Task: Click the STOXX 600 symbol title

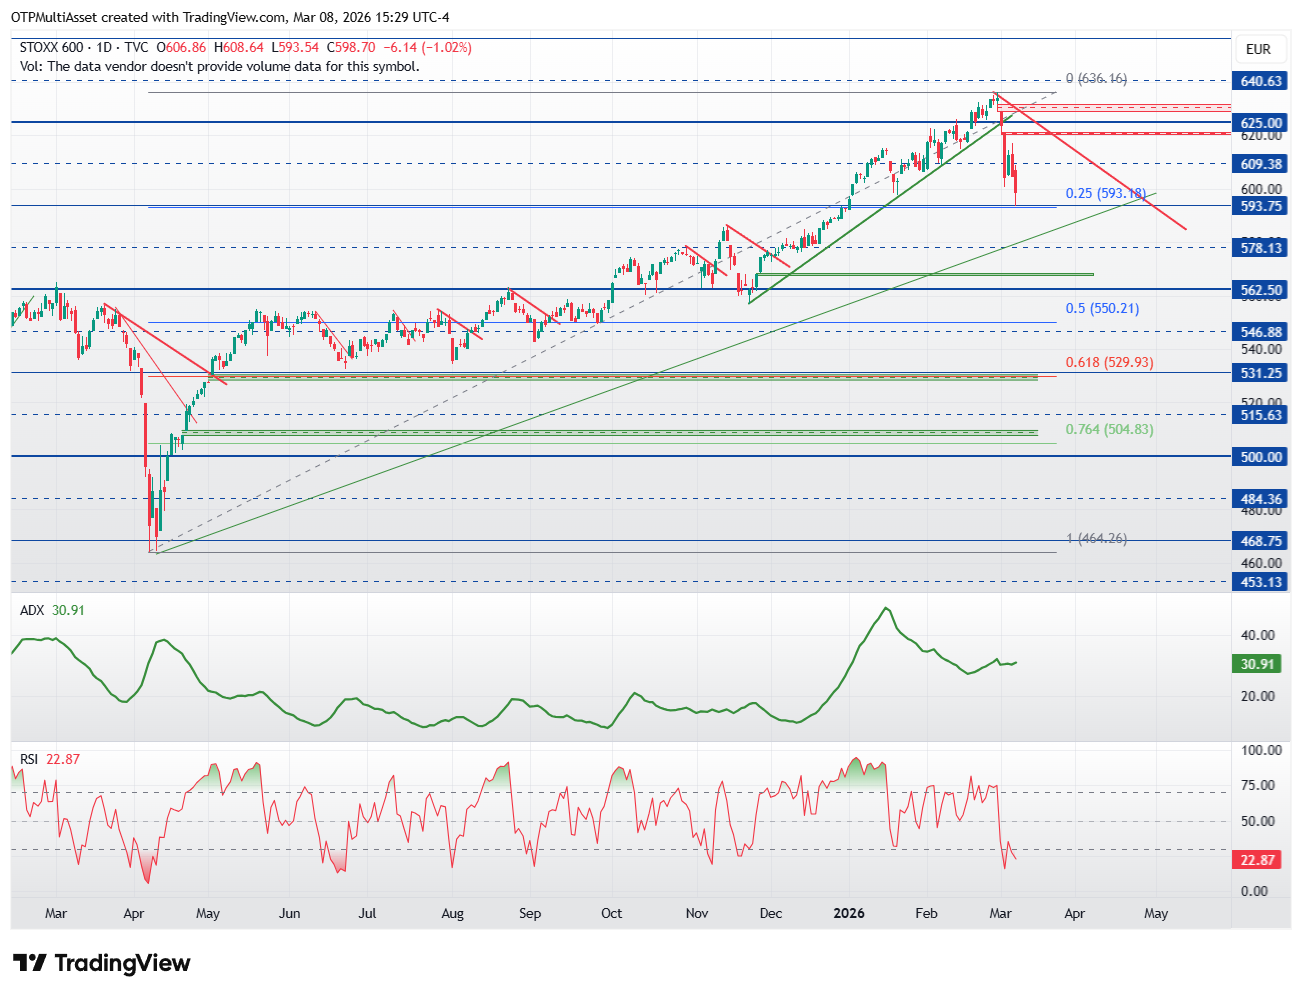Action: [x=52, y=47]
